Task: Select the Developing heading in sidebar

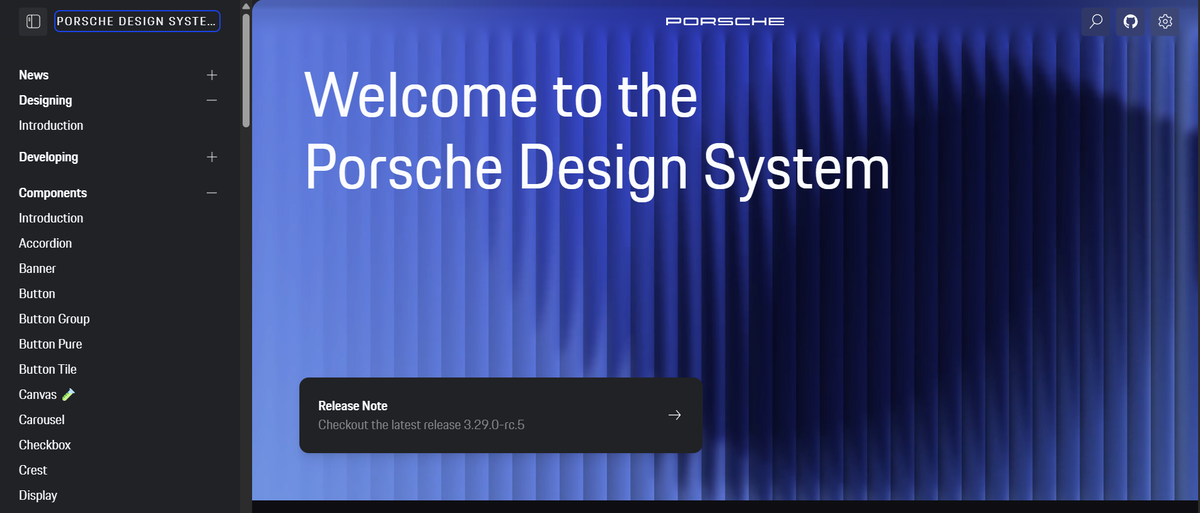Action: tap(48, 157)
